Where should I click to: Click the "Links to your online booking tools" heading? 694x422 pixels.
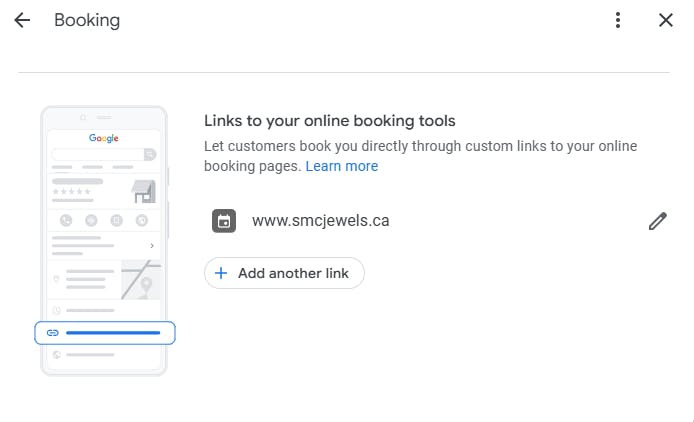pyautogui.click(x=330, y=121)
